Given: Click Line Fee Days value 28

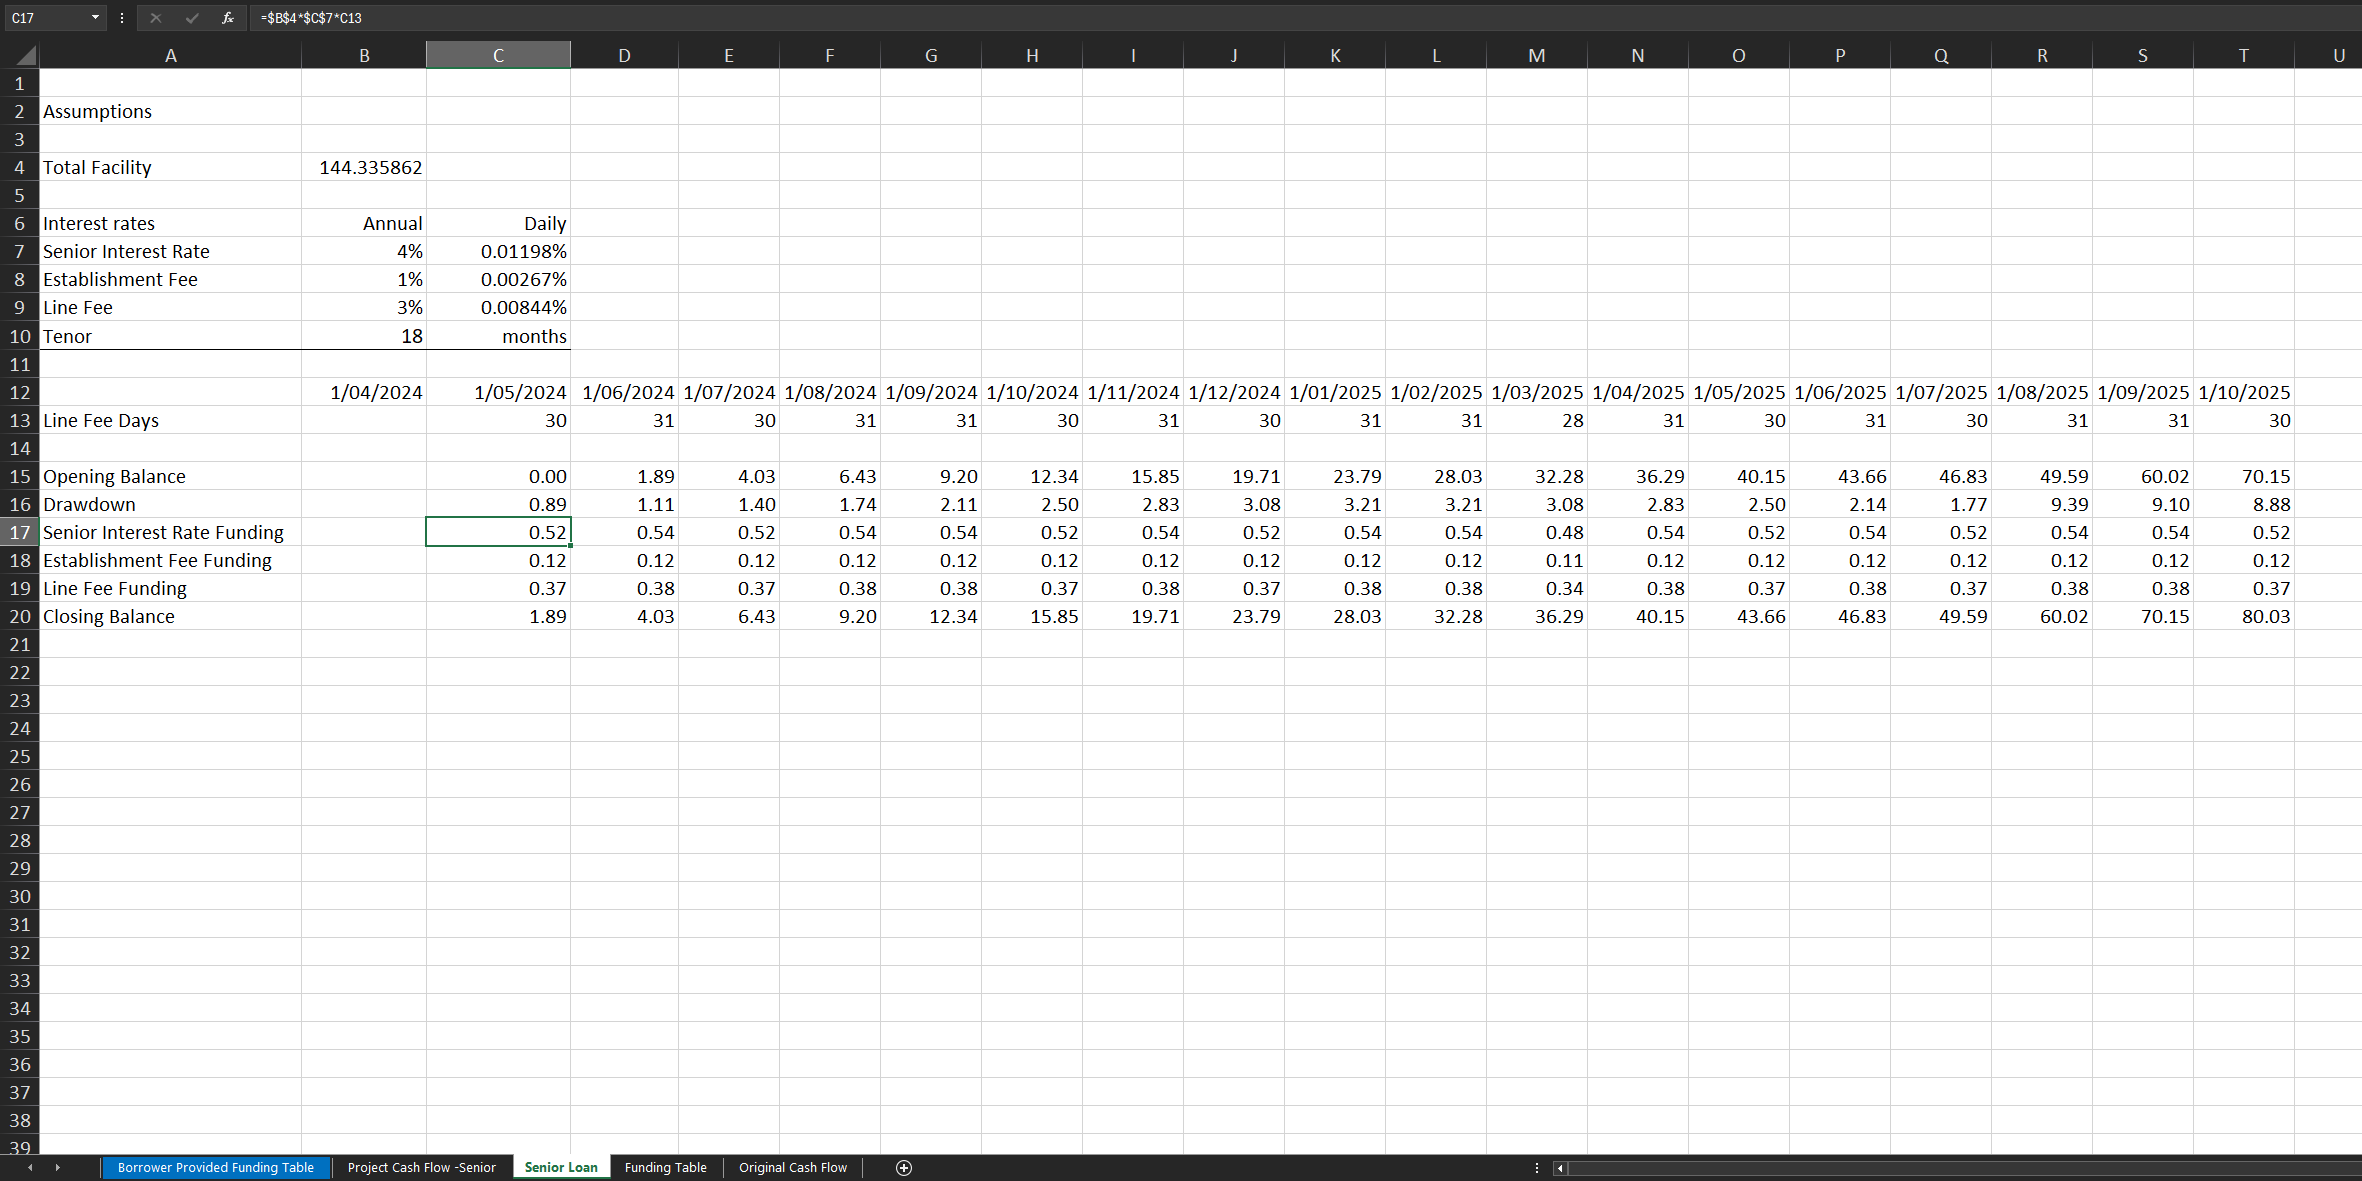Looking at the screenshot, I should click(1537, 420).
